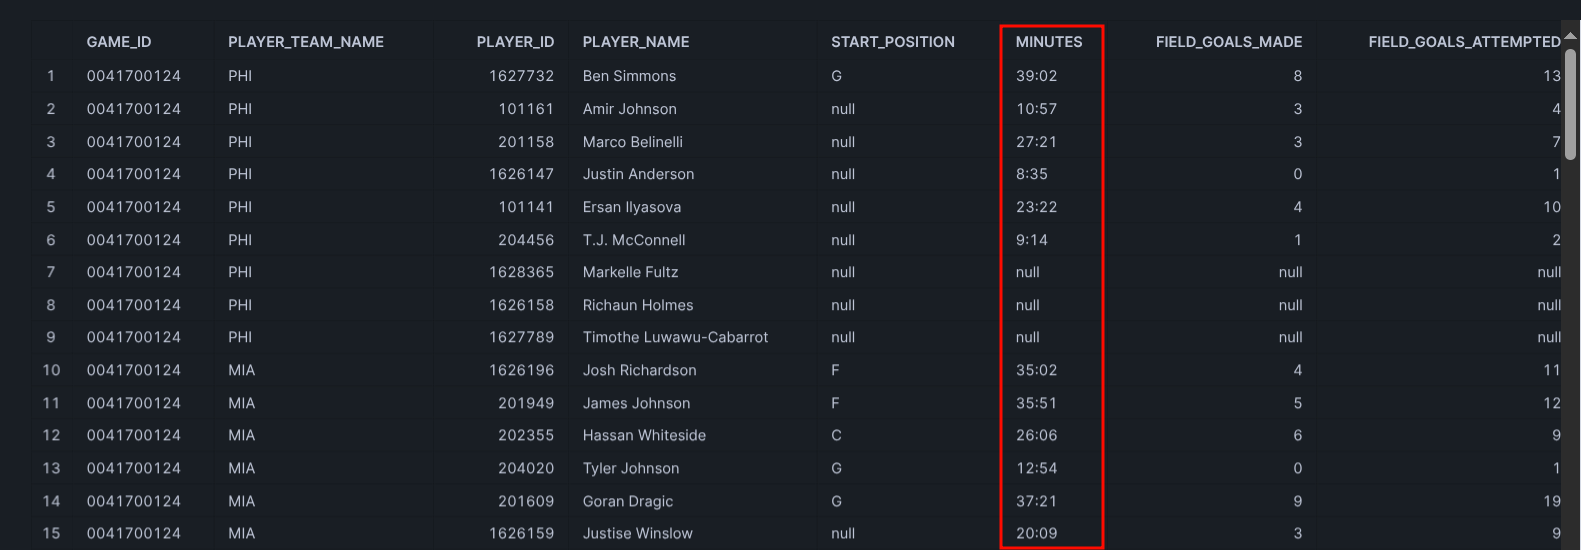Click Justise Winslow's name cell

(x=637, y=533)
